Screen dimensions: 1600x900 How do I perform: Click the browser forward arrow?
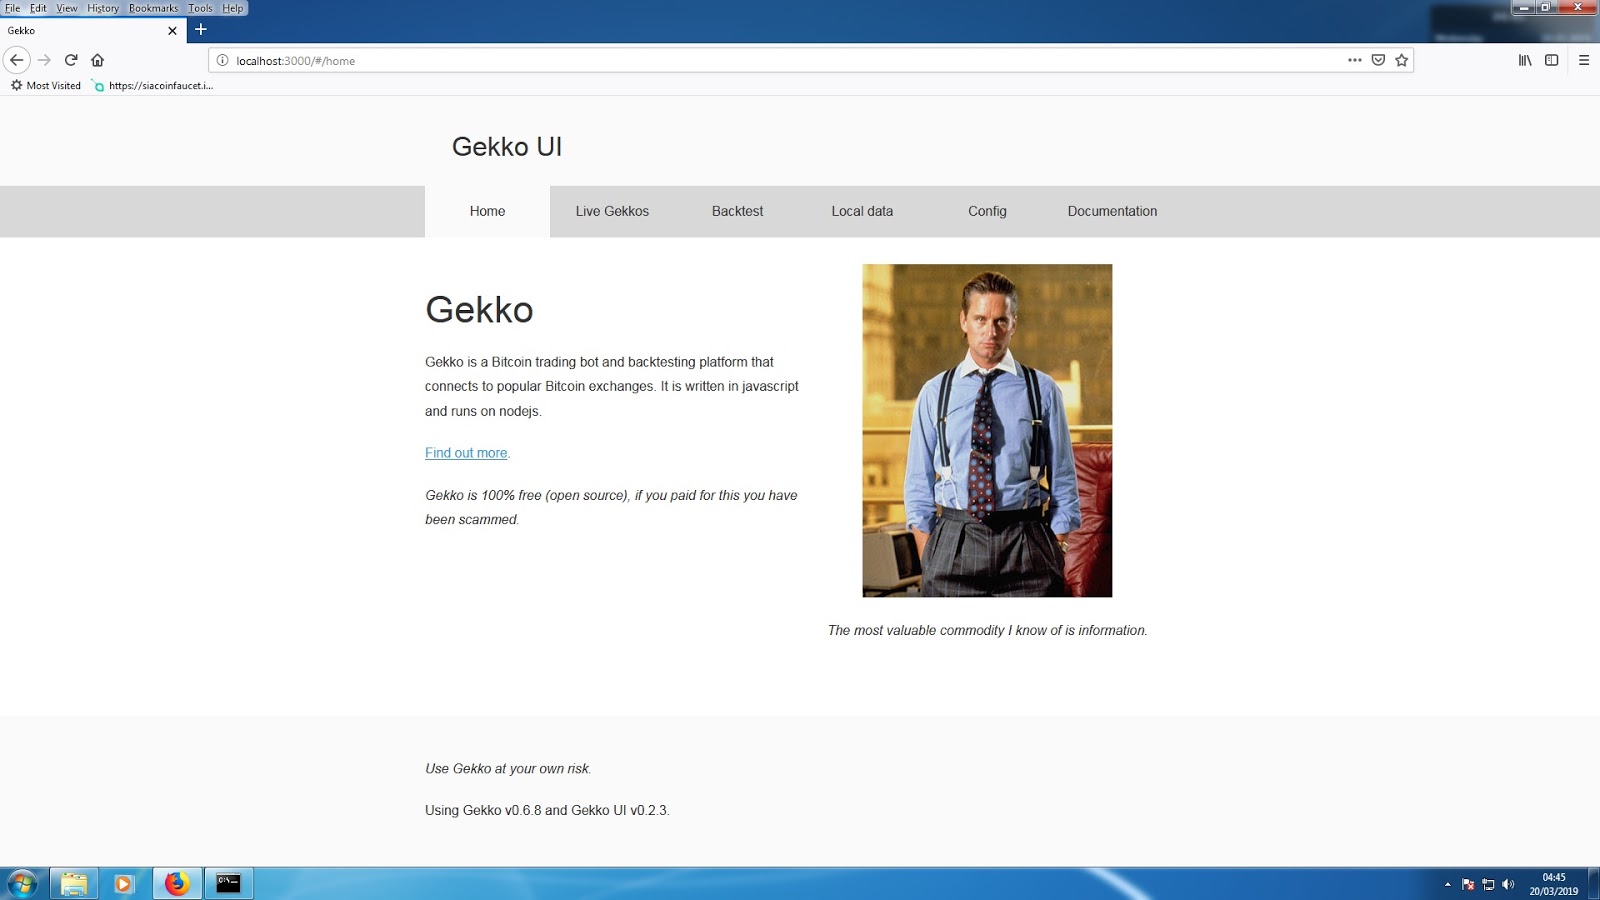coord(44,60)
